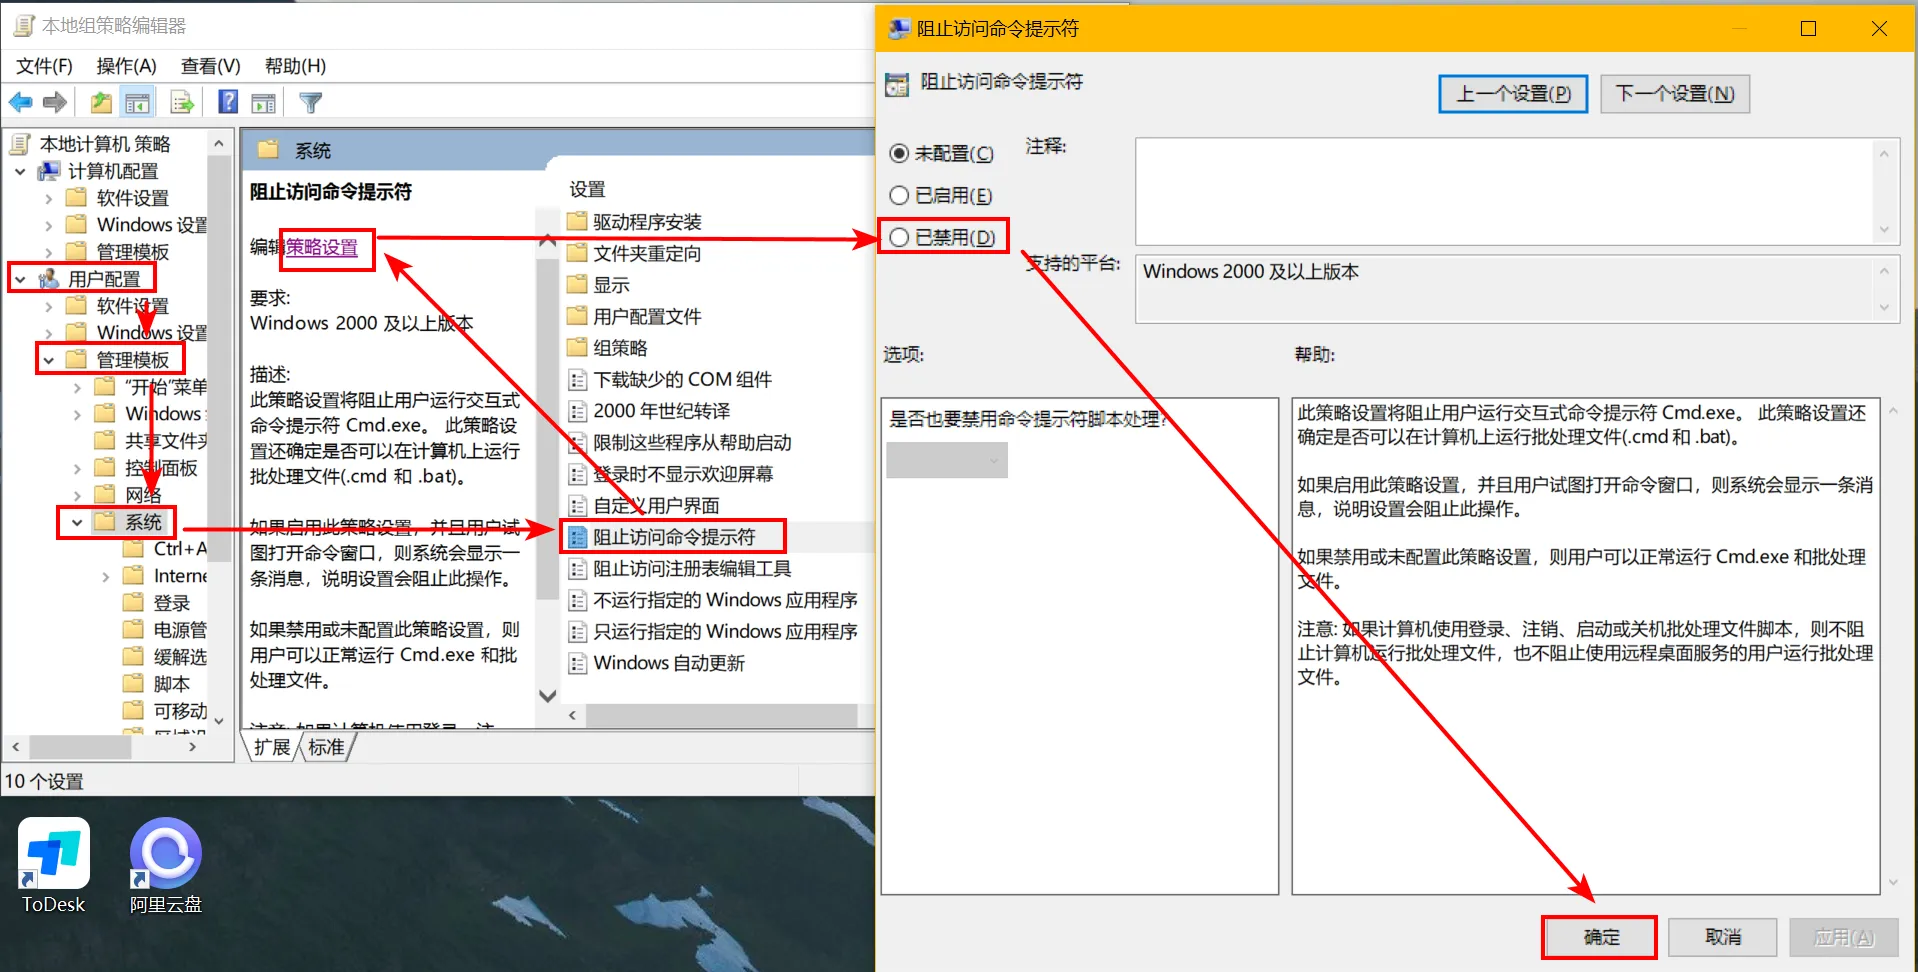Expand the Internet tree node under 系统

click(105, 577)
